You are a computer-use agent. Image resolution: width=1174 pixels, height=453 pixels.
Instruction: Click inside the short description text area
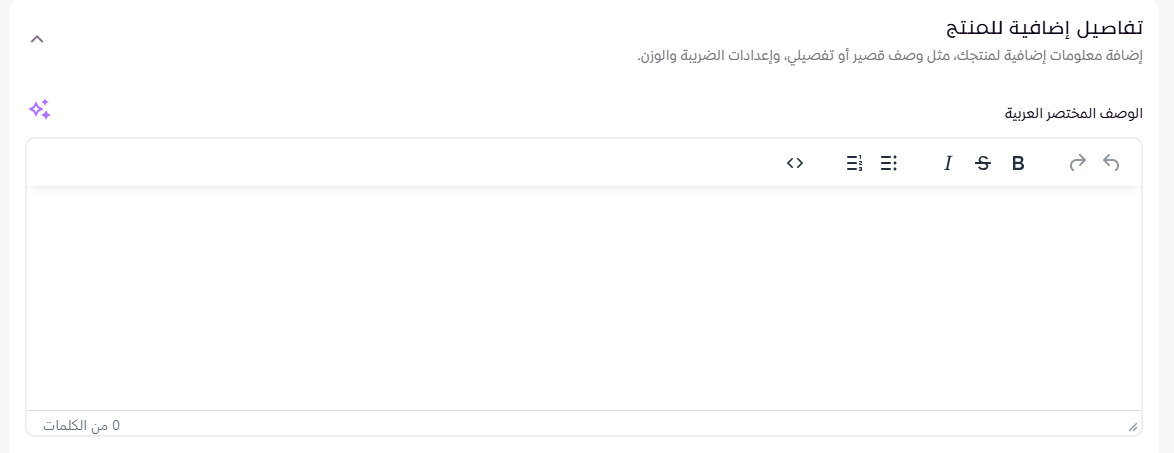(x=584, y=298)
